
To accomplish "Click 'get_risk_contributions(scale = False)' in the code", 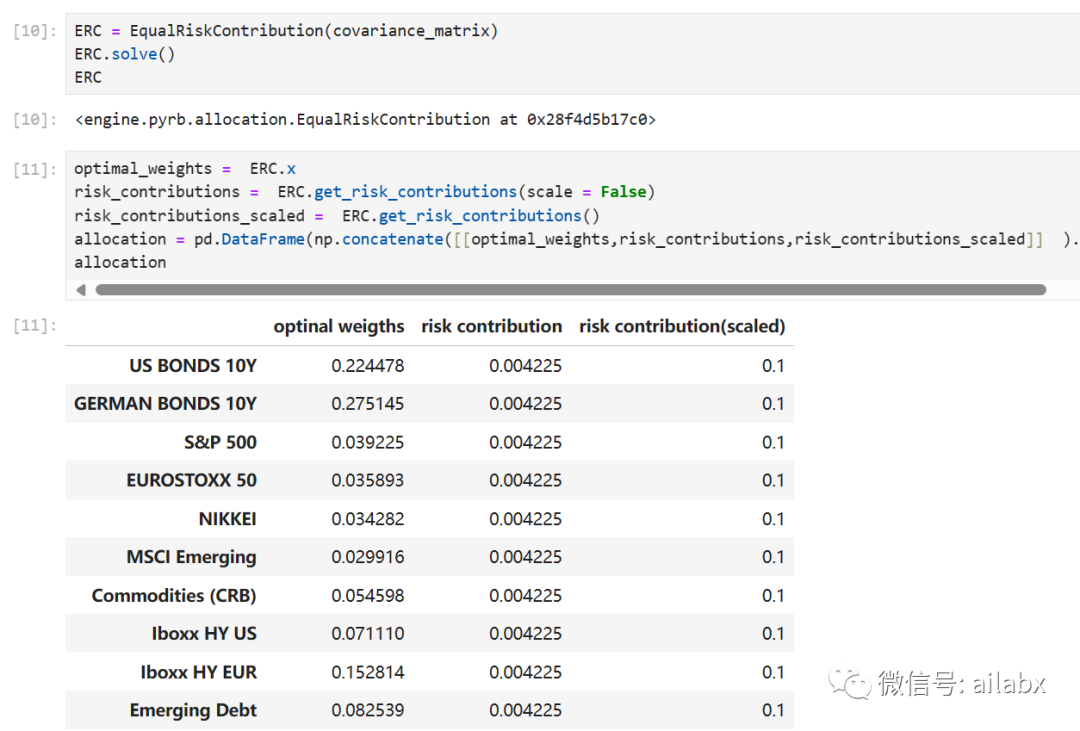I will (x=484, y=192).
